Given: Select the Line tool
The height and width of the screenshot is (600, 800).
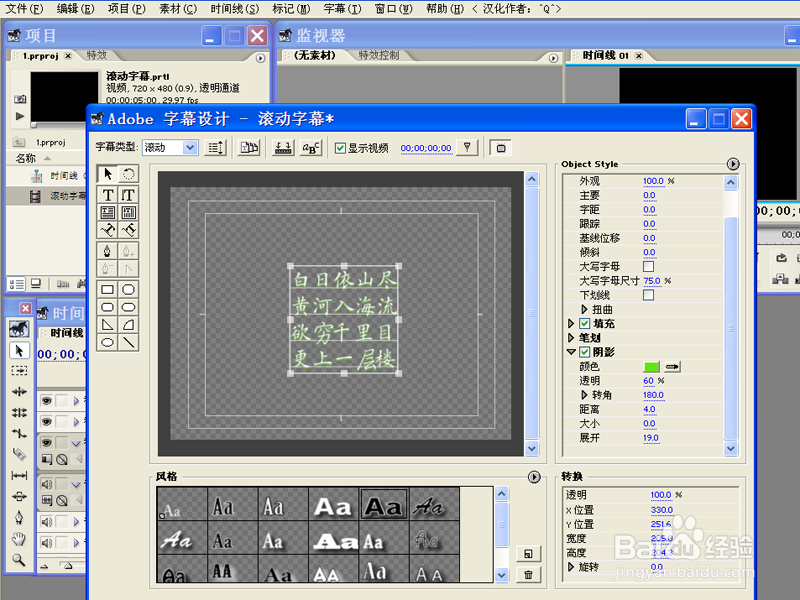Looking at the screenshot, I should tap(129, 342).
